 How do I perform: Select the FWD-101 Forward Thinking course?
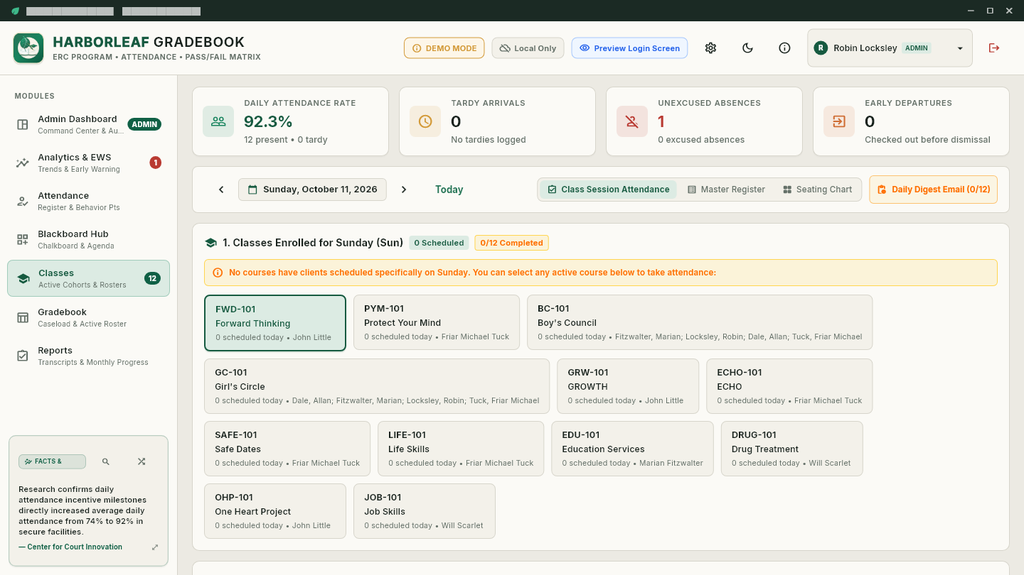[x=275, y=323]
